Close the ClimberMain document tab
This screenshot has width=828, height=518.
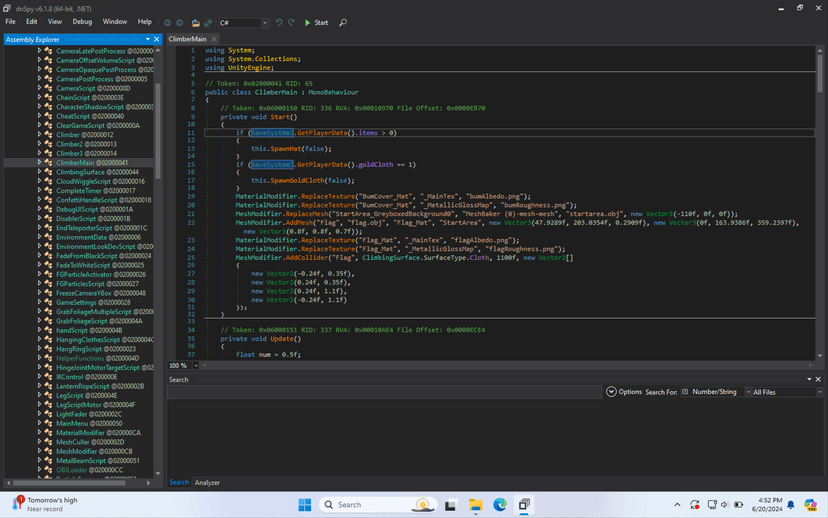[214, 39]
